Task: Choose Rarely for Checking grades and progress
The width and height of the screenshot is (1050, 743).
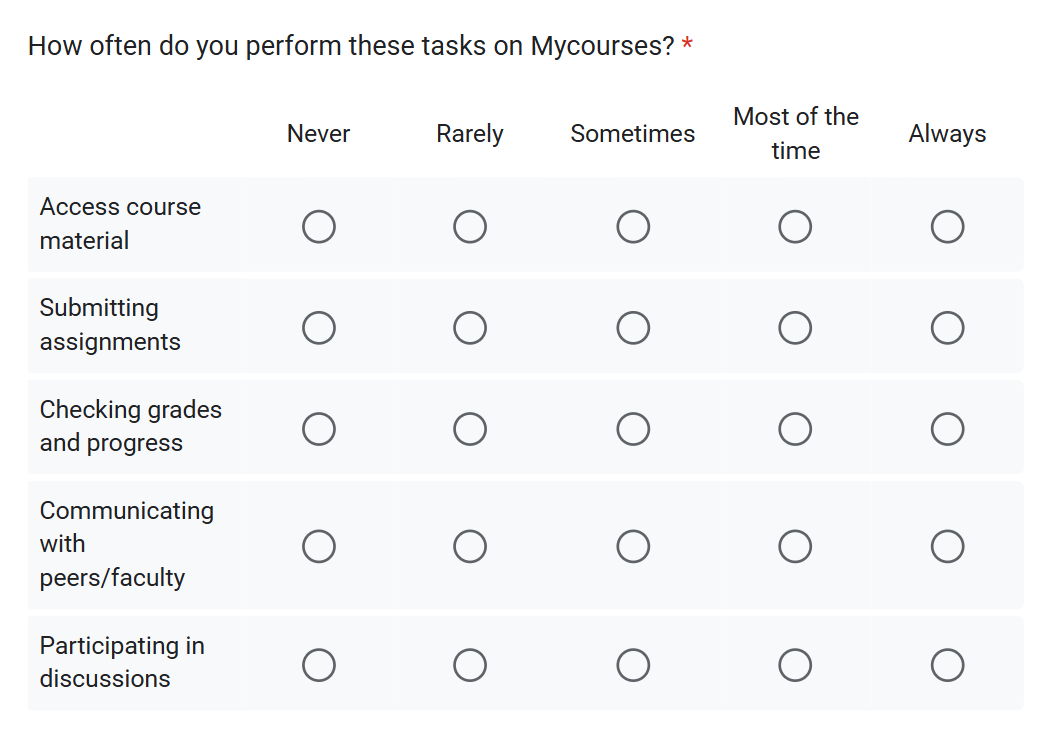Action: (470, 429)
